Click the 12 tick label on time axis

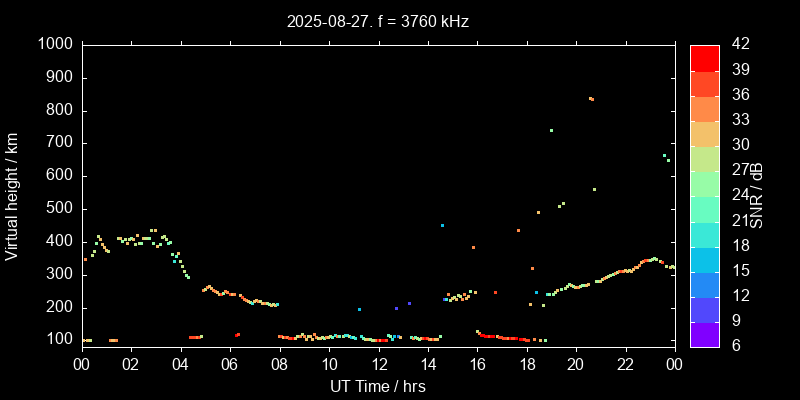378,364
